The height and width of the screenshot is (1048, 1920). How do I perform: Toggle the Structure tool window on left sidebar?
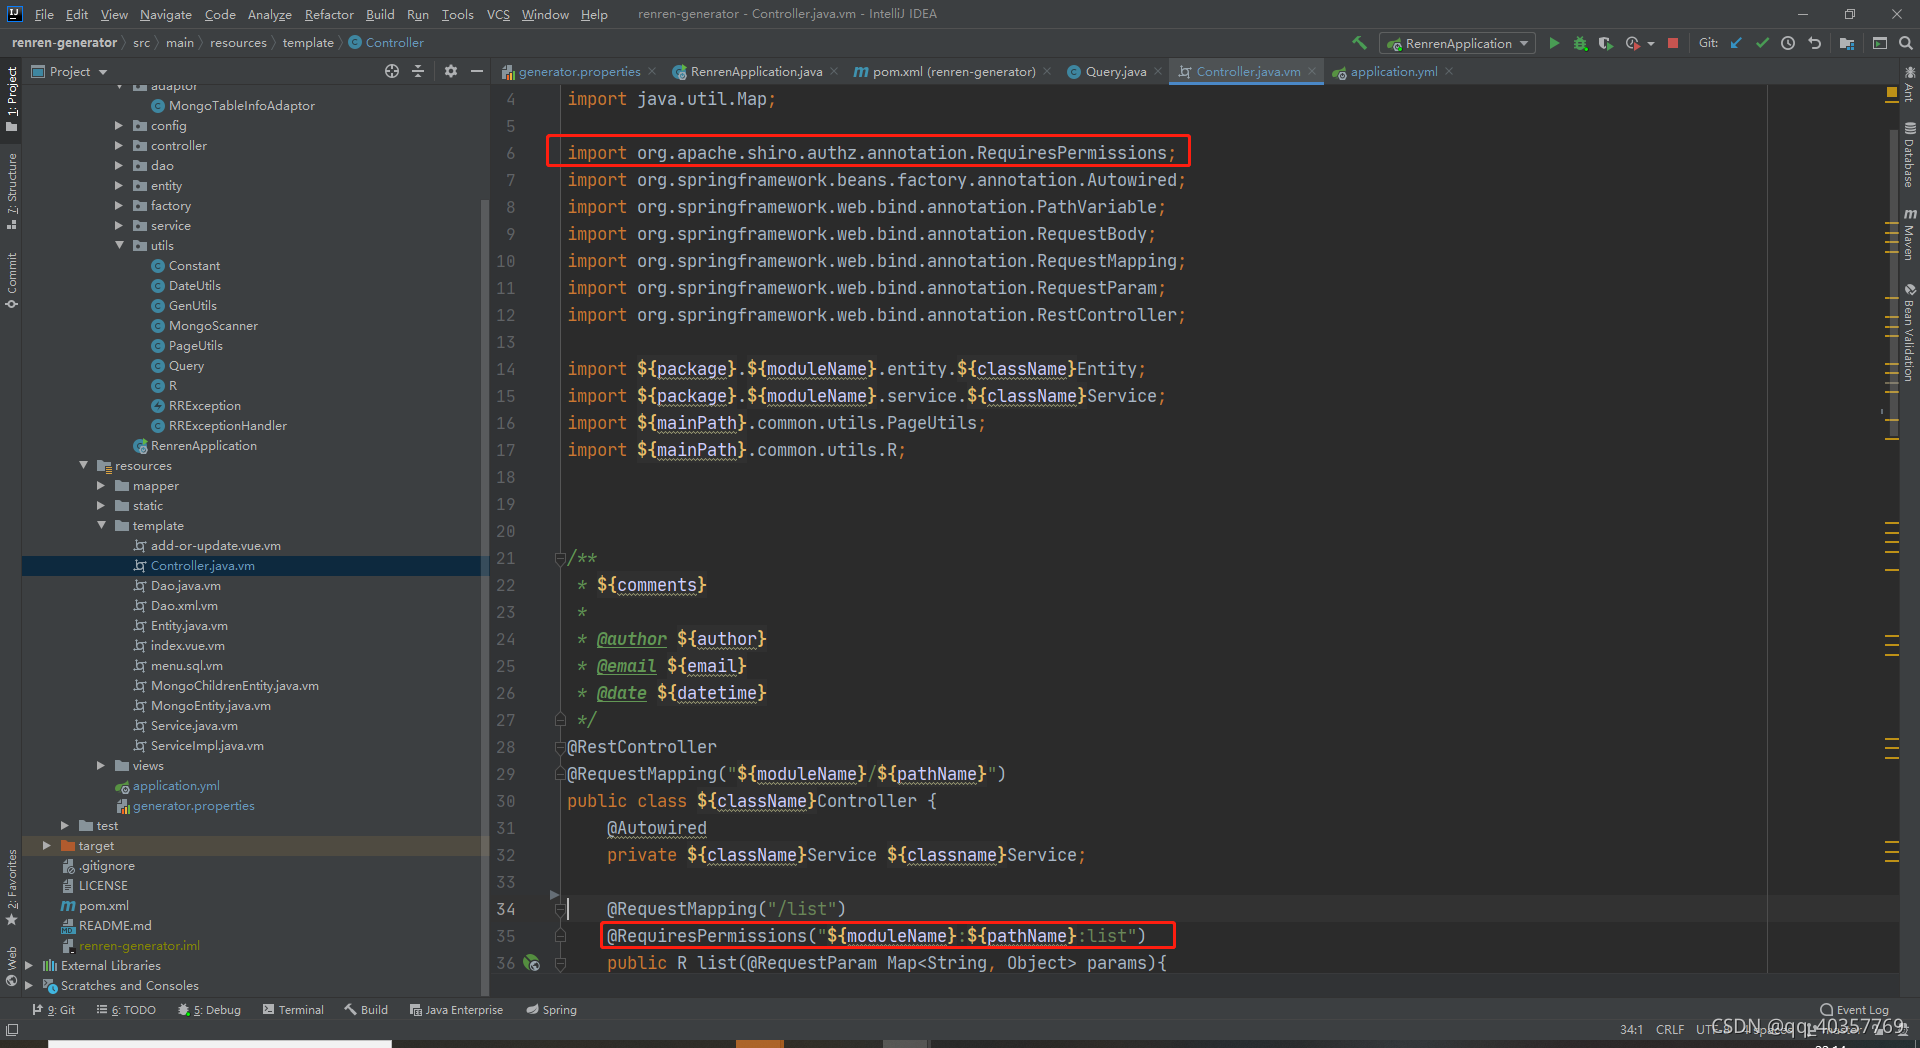(x=12, y=190)
